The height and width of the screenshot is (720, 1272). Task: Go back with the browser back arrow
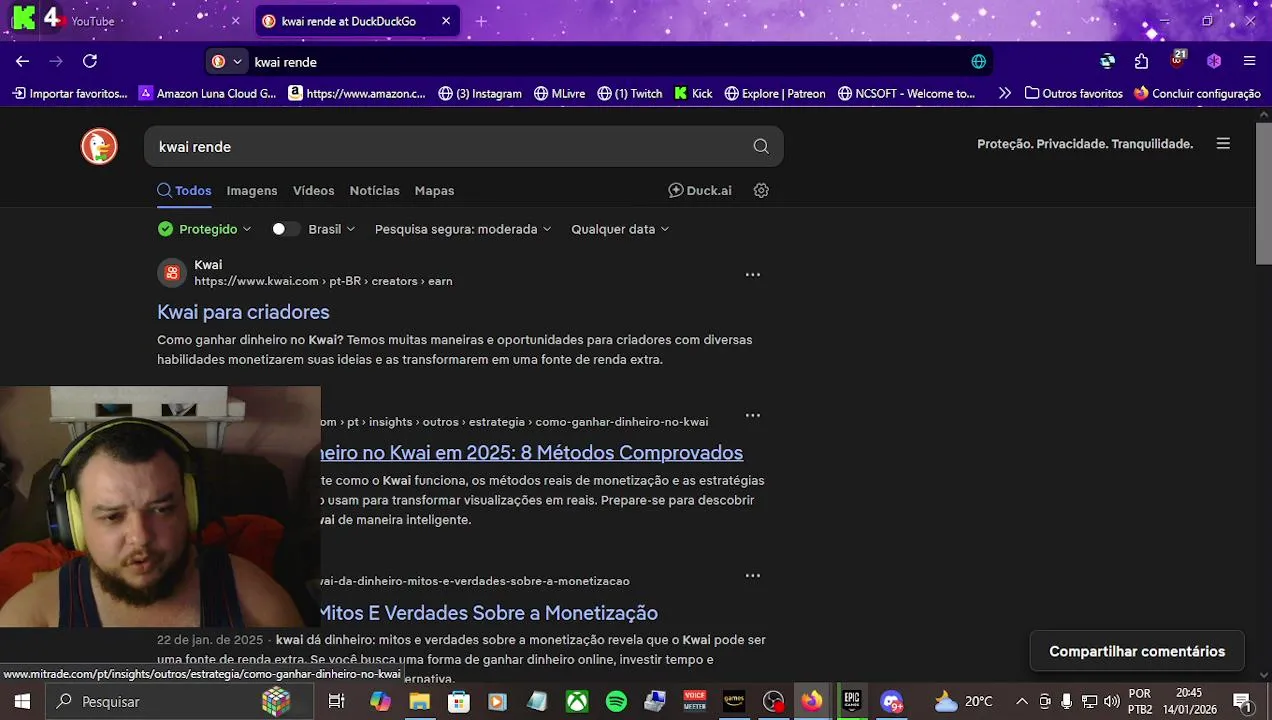(22, 61)
